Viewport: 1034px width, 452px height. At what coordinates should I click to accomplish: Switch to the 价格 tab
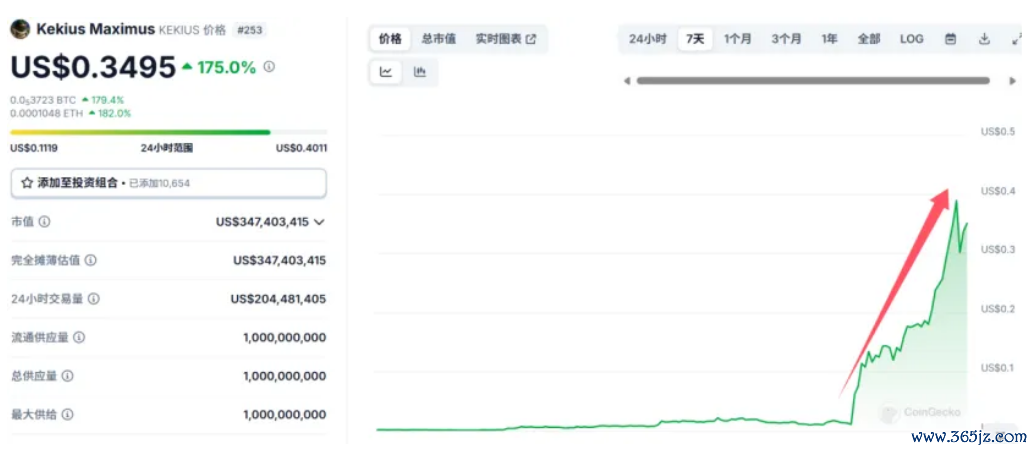tap(390, 39)
